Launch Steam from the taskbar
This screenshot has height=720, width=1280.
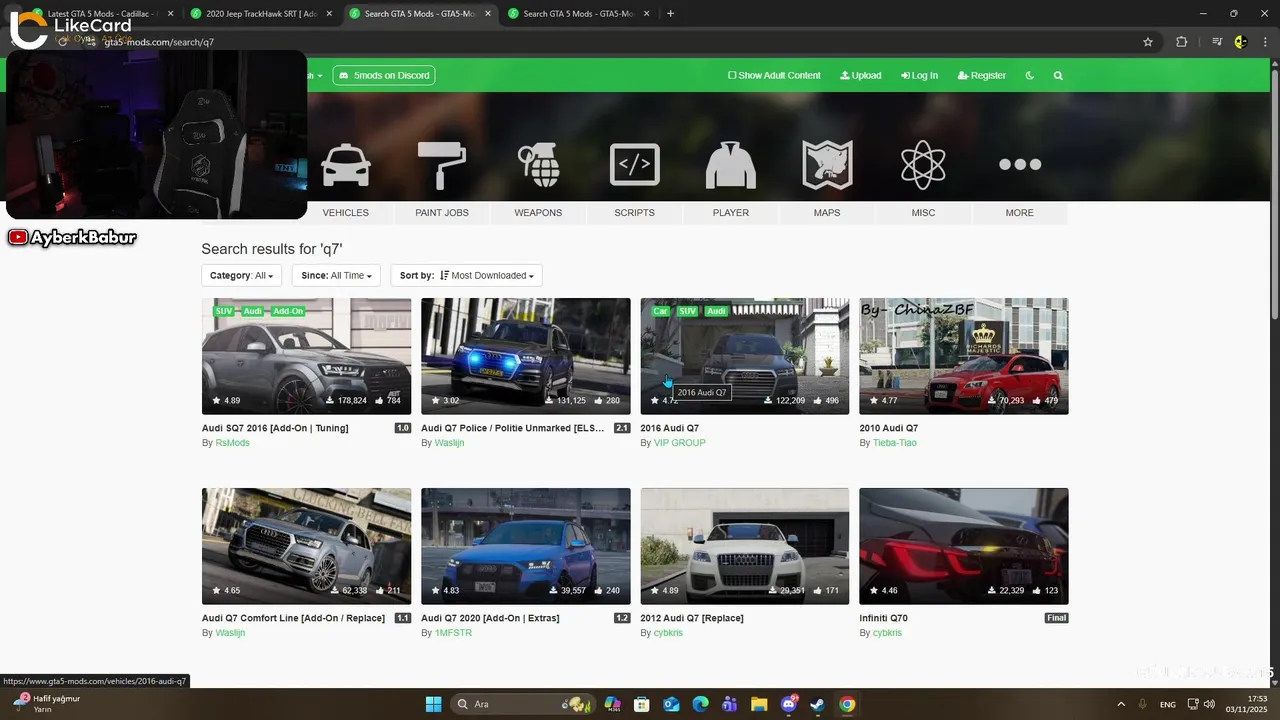[817, 704]
